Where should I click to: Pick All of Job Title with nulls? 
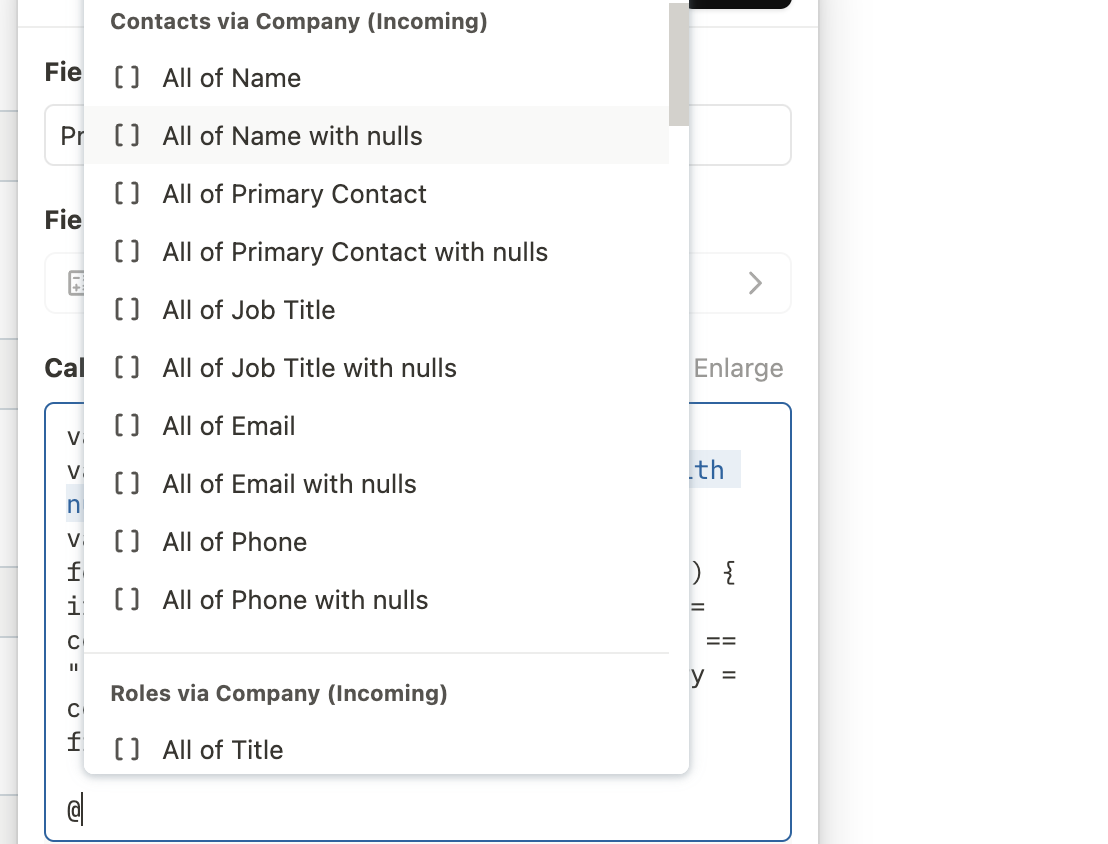[377, 368]
